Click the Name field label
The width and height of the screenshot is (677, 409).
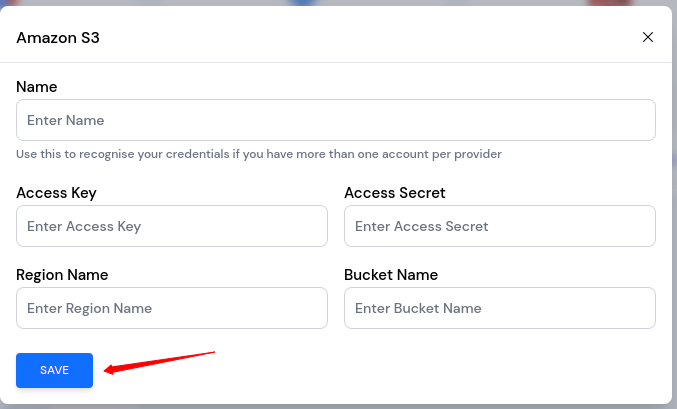(37, 87)
